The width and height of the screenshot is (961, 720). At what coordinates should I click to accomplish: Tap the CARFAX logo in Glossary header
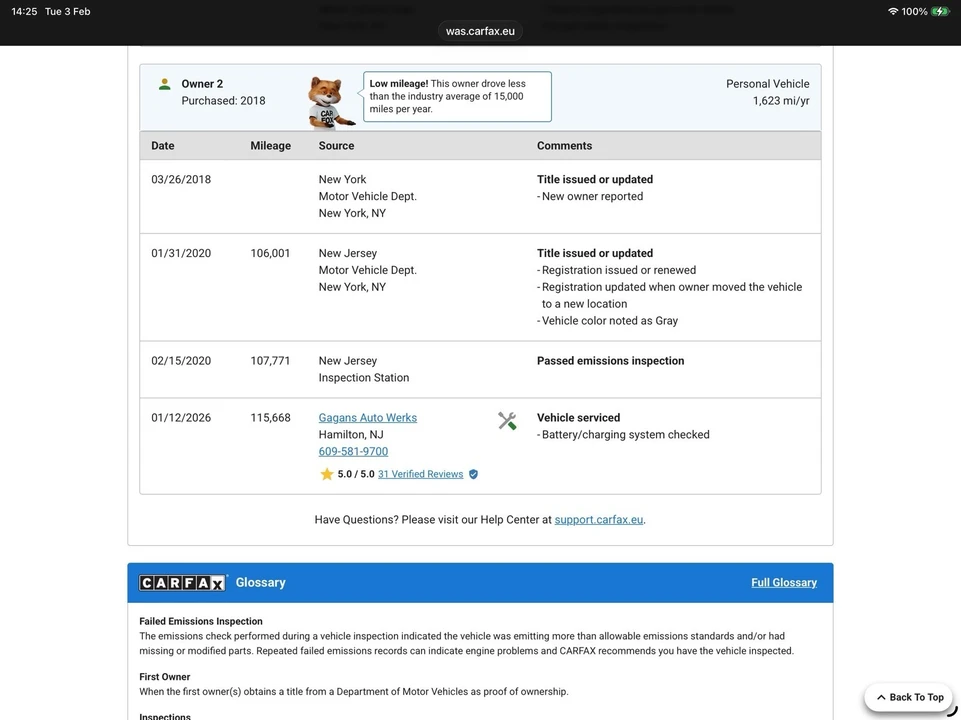(182, 583)
